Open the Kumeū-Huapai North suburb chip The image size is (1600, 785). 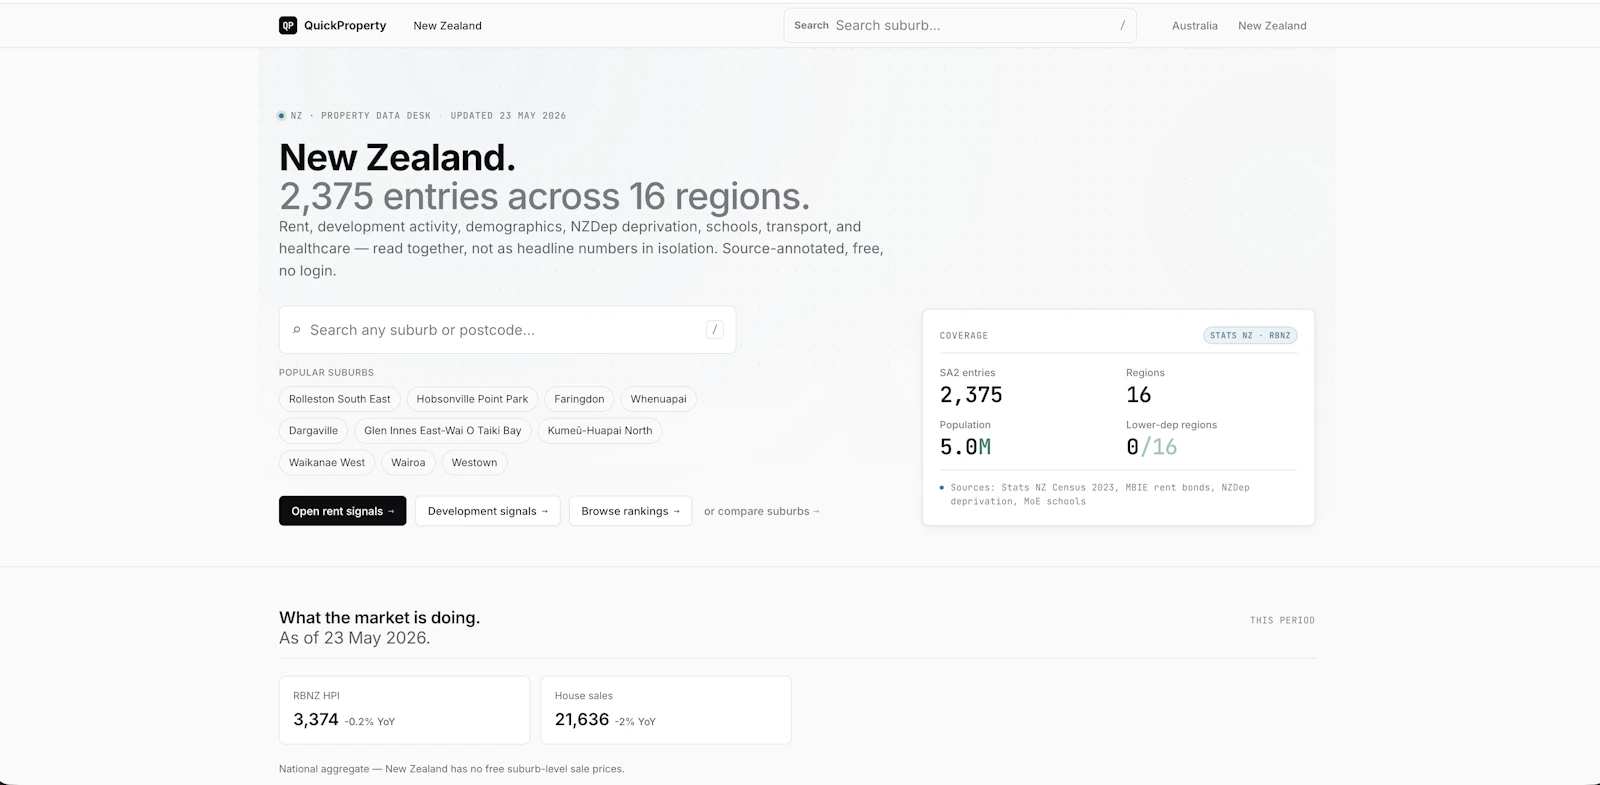[600, 431]
